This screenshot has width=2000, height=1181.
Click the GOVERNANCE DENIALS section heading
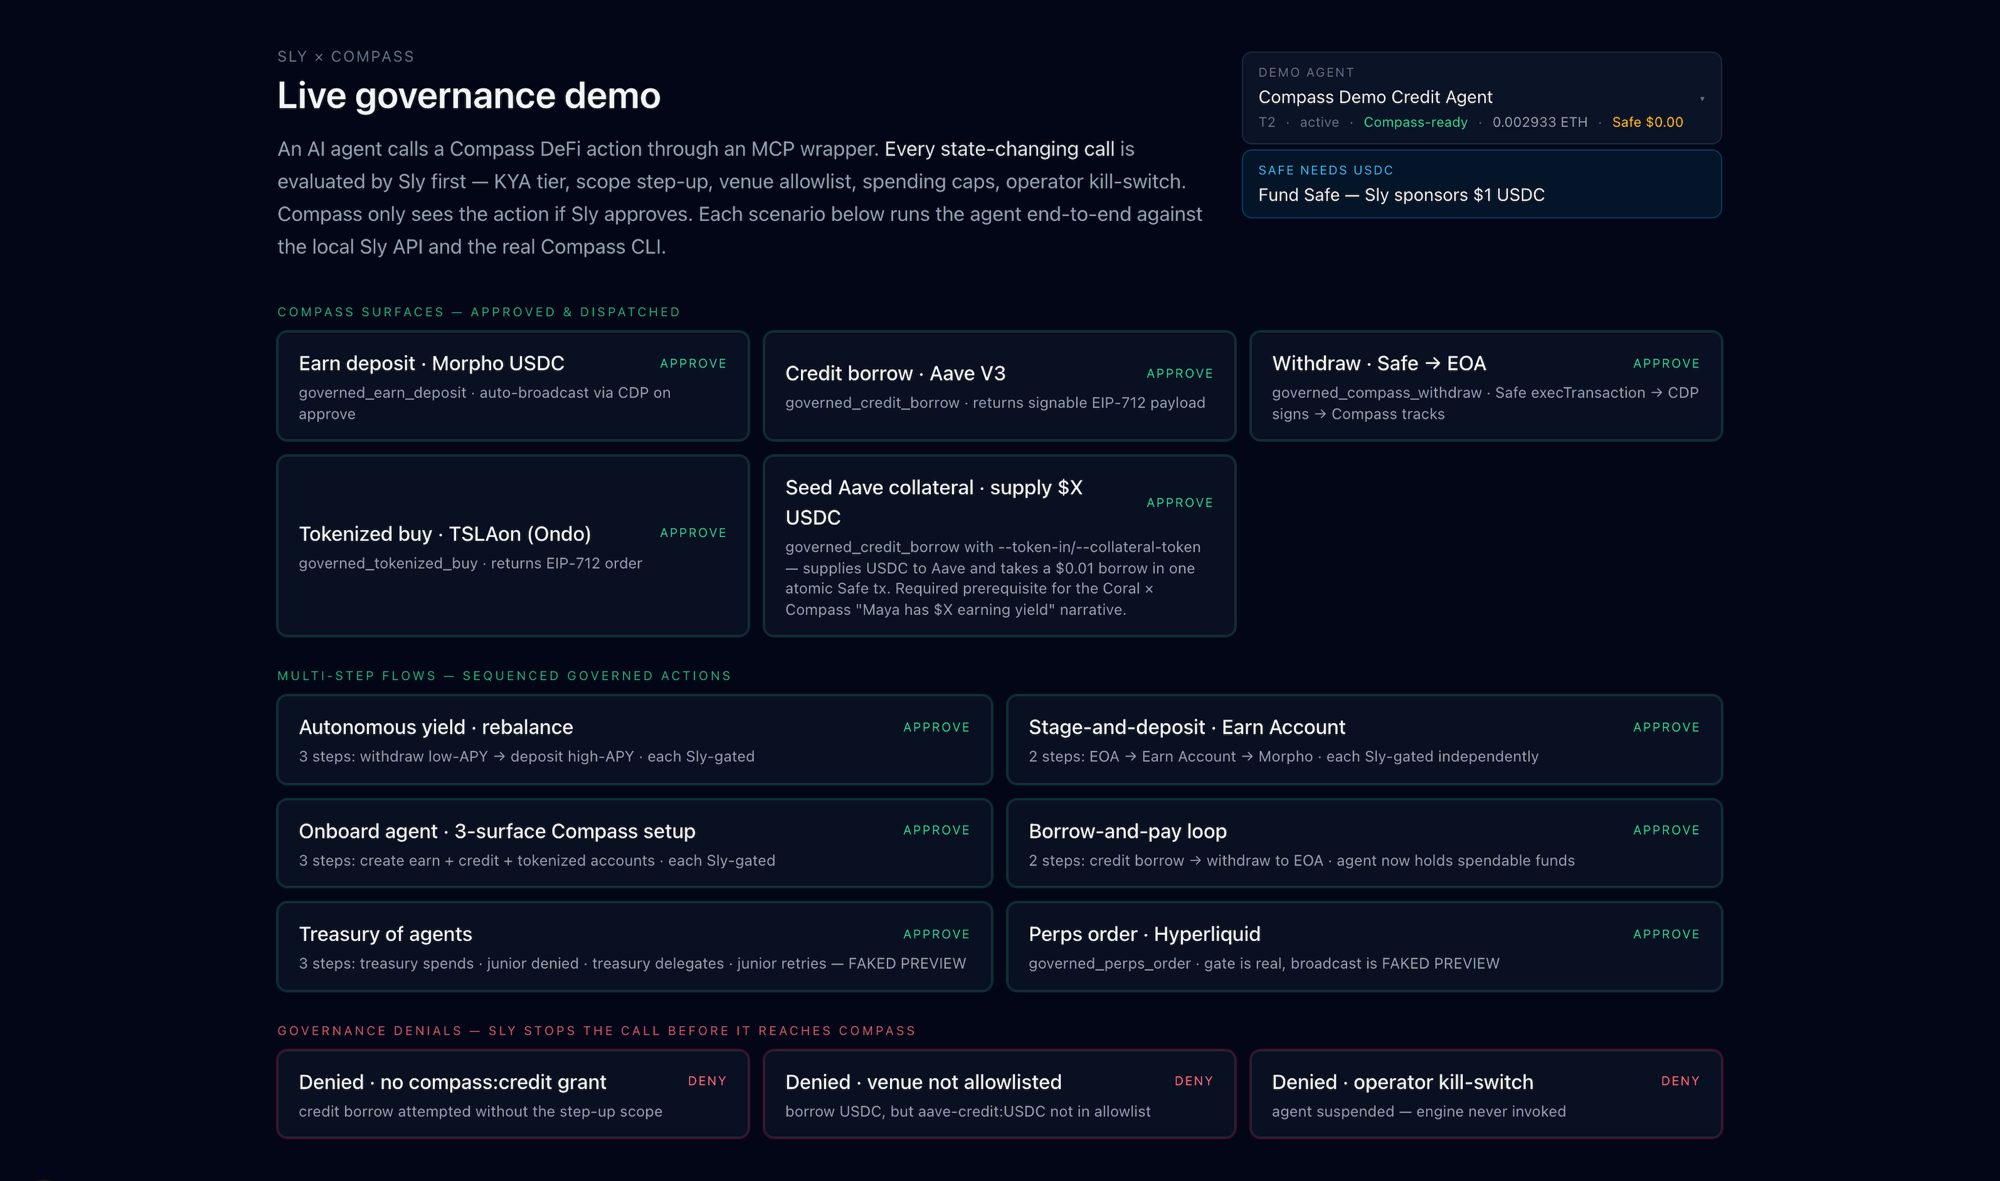(596, 1031)
